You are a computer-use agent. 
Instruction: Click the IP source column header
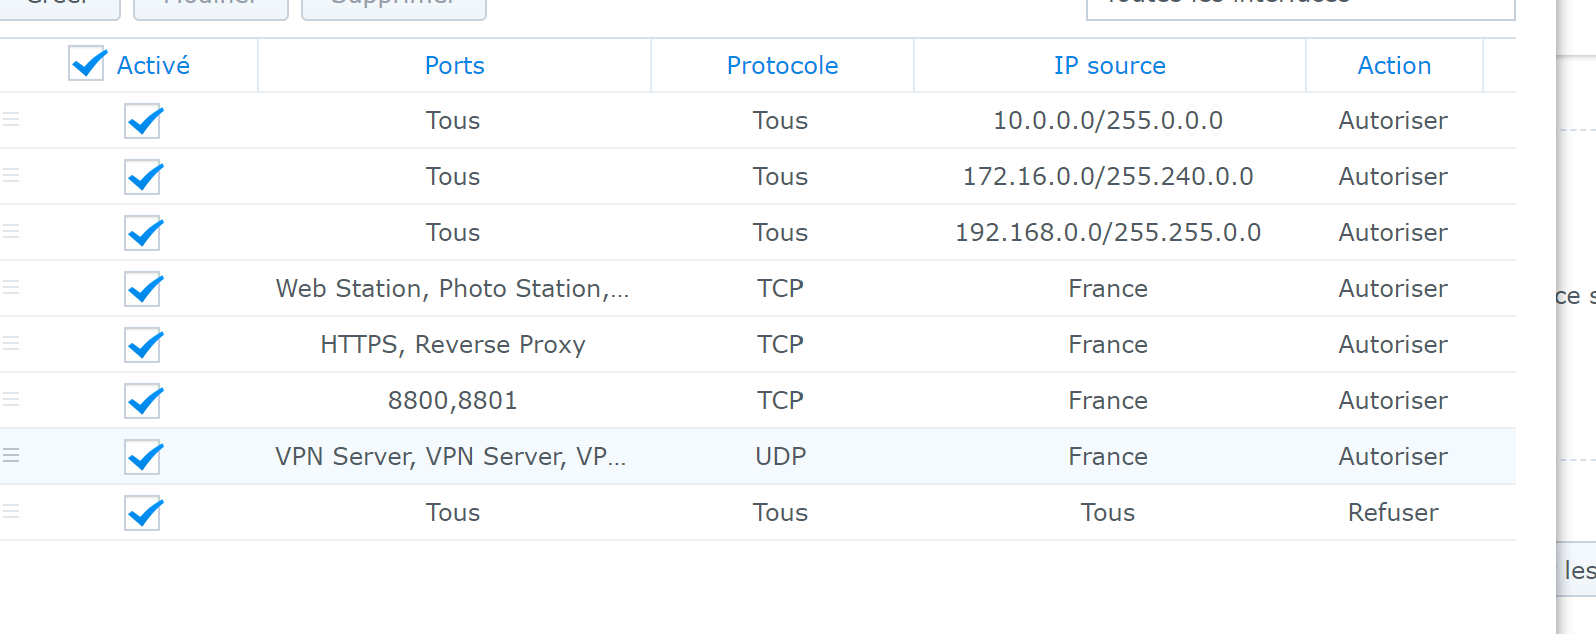pos(1109,66)
